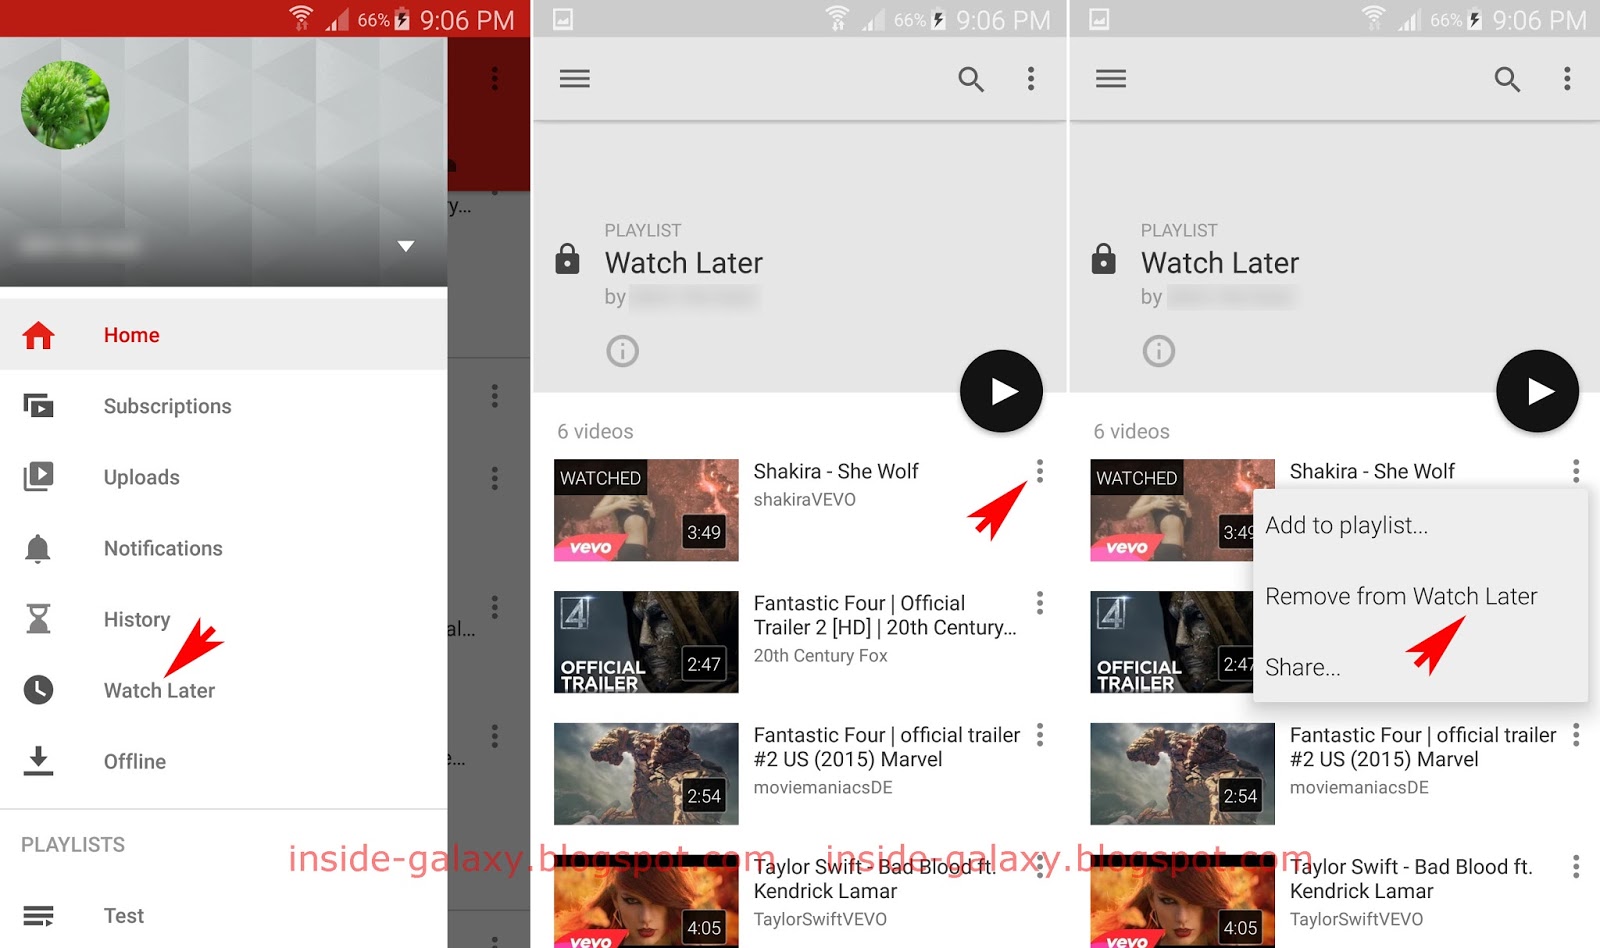
Task: Open Uploads from the drawer
Action: click(x=142, y=477)
